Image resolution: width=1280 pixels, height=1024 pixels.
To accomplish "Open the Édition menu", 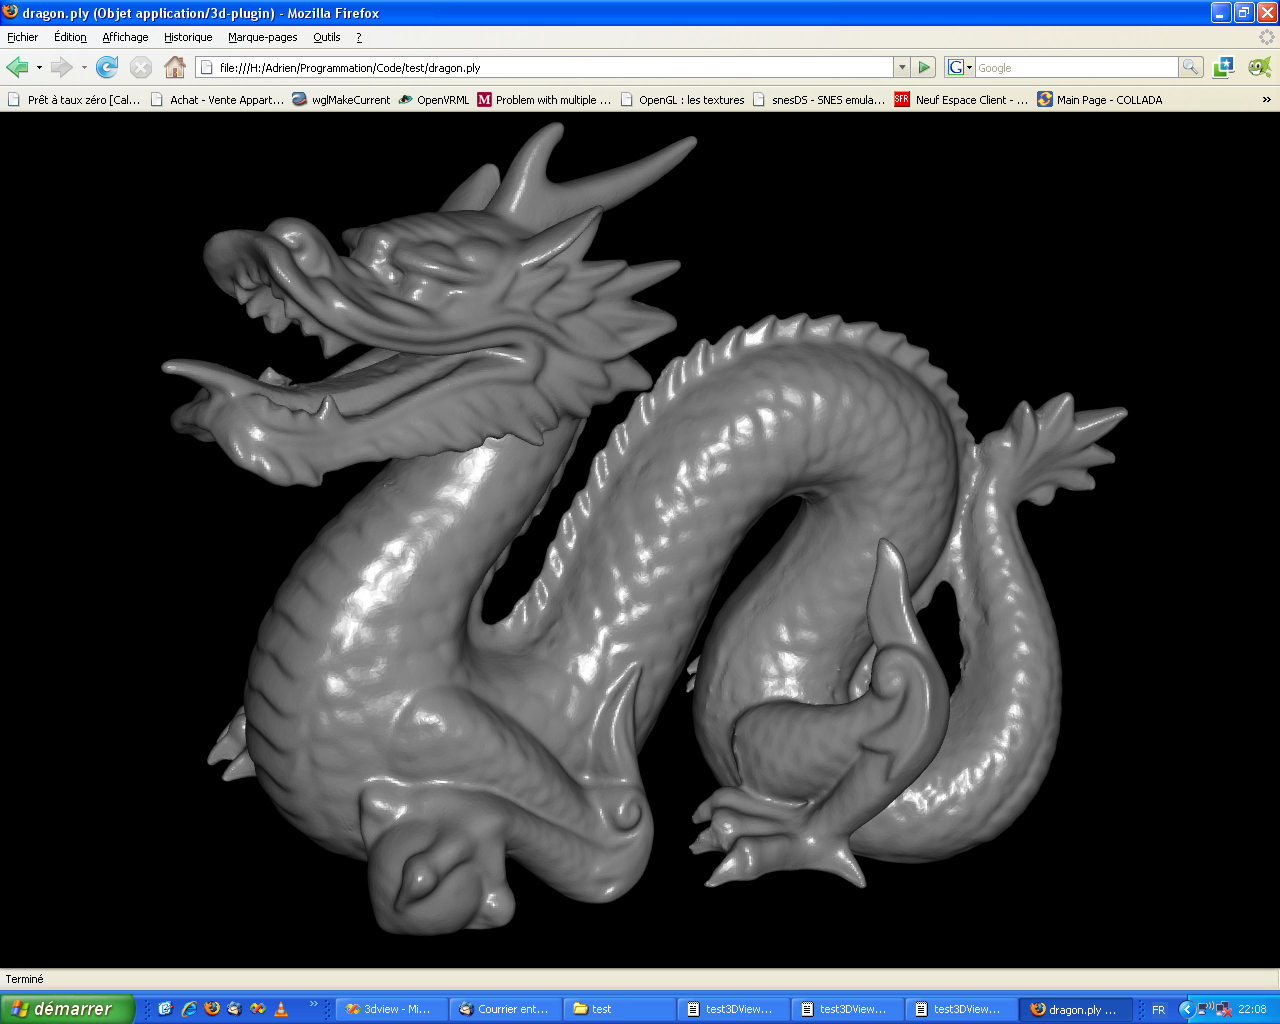I will (x=70, y=37).
